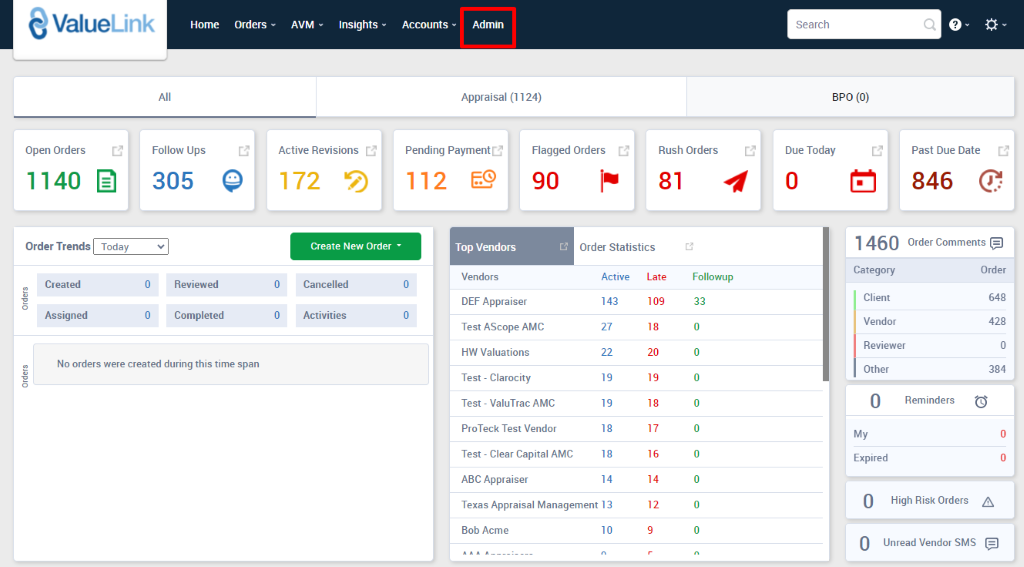Expand the Orders menu dropdown

click(x=255, y=25)
